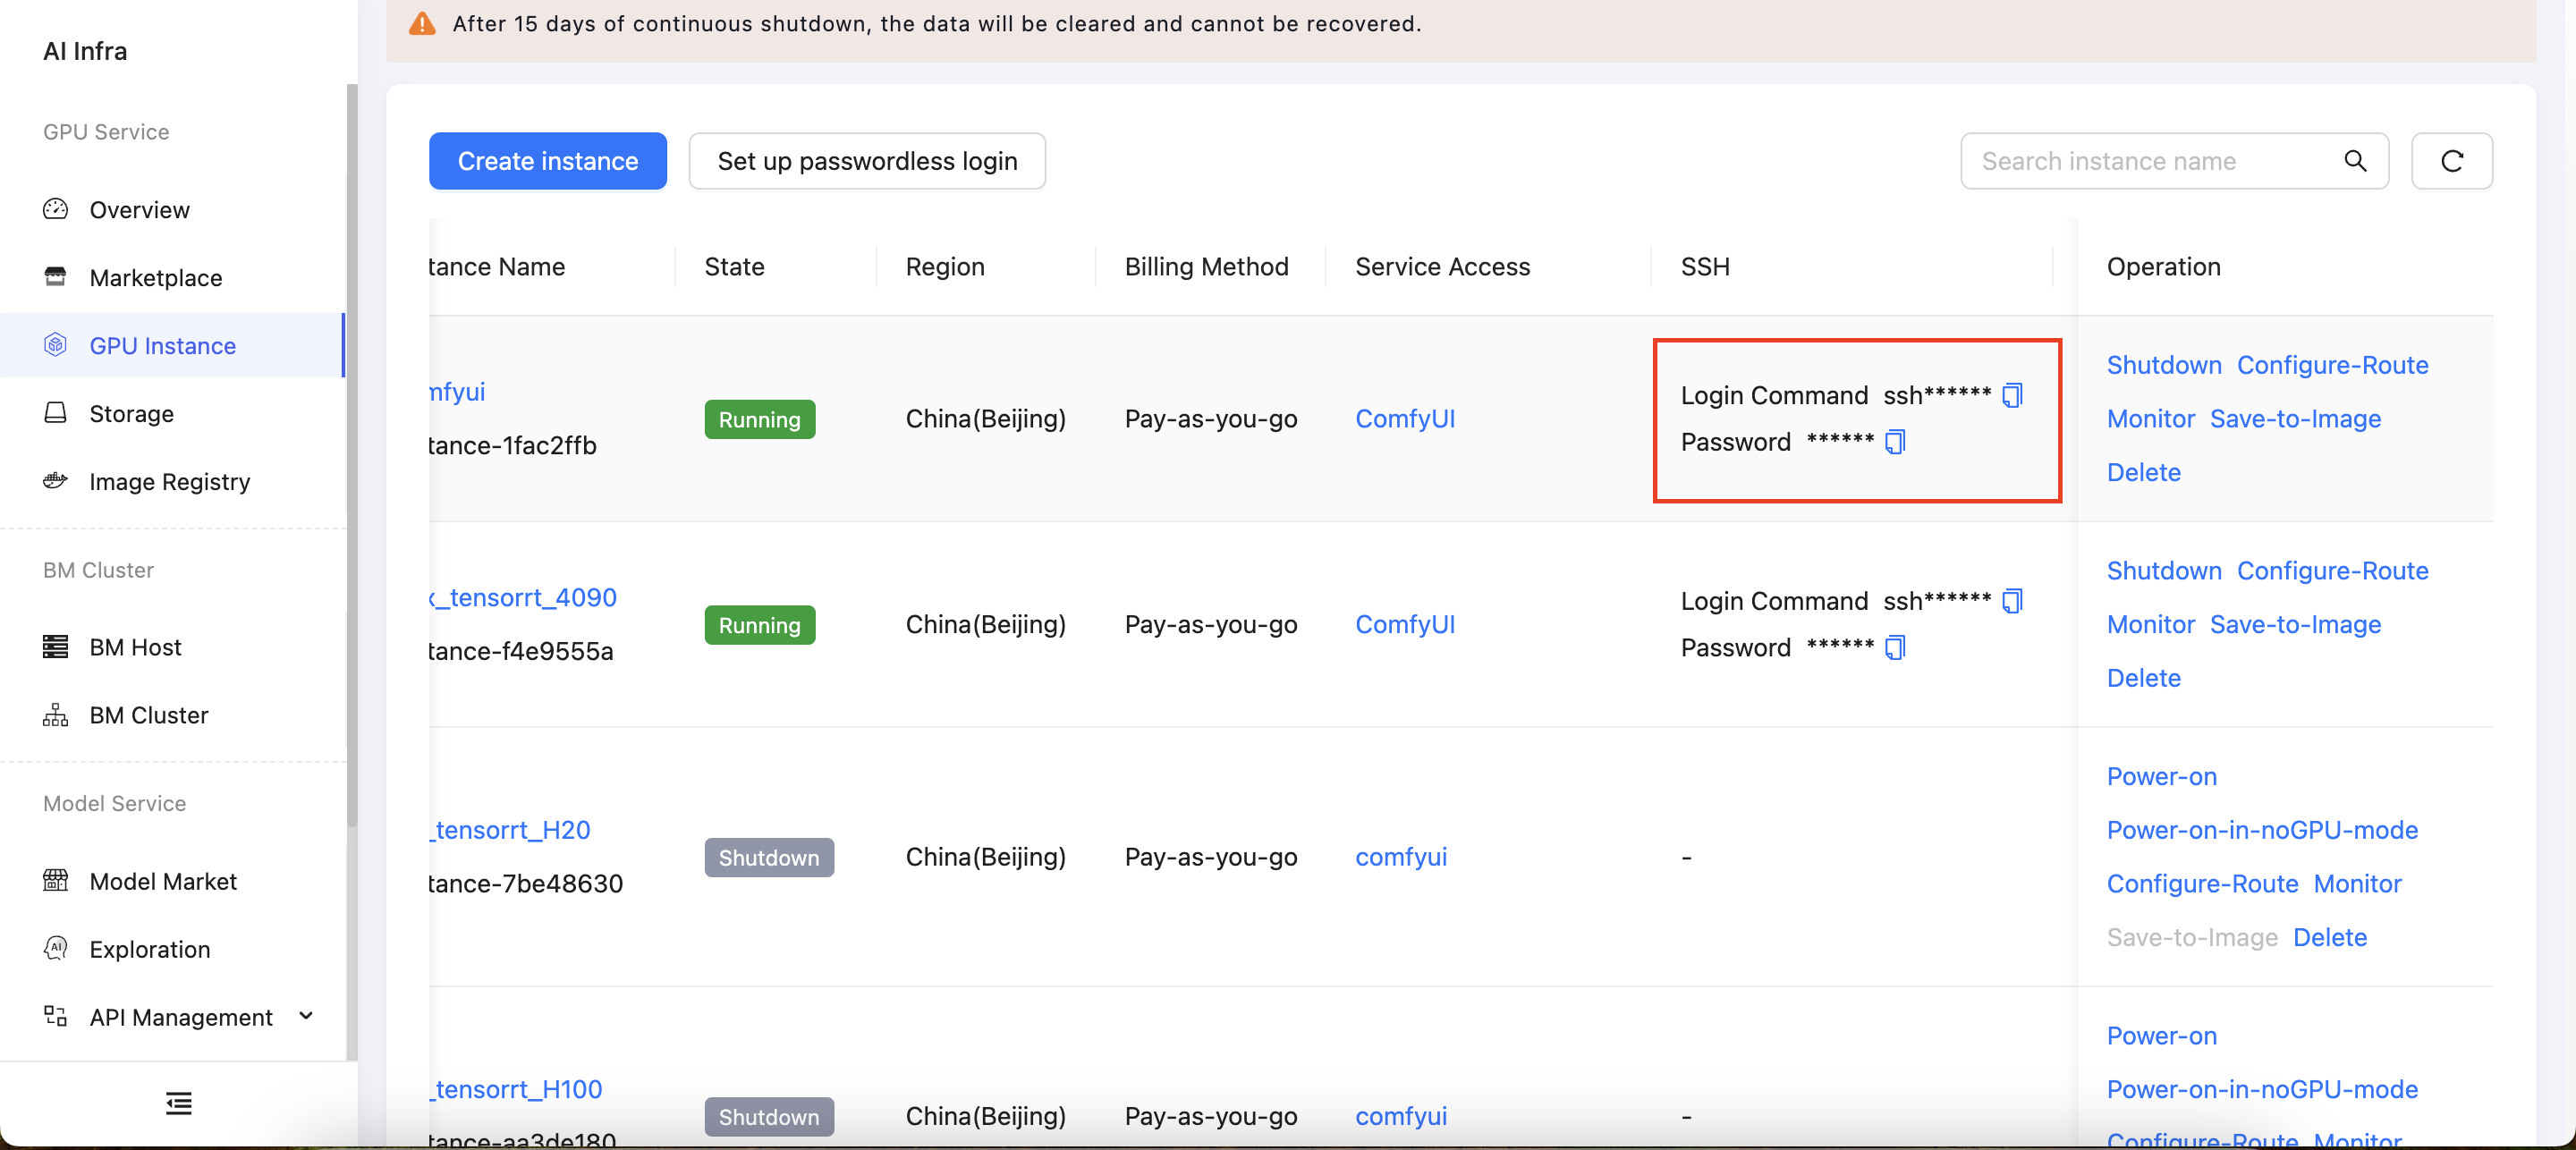Open Monitor for tensorrt_H20 instance
Screen dimensions: 2576x1150
[2357, 885]
